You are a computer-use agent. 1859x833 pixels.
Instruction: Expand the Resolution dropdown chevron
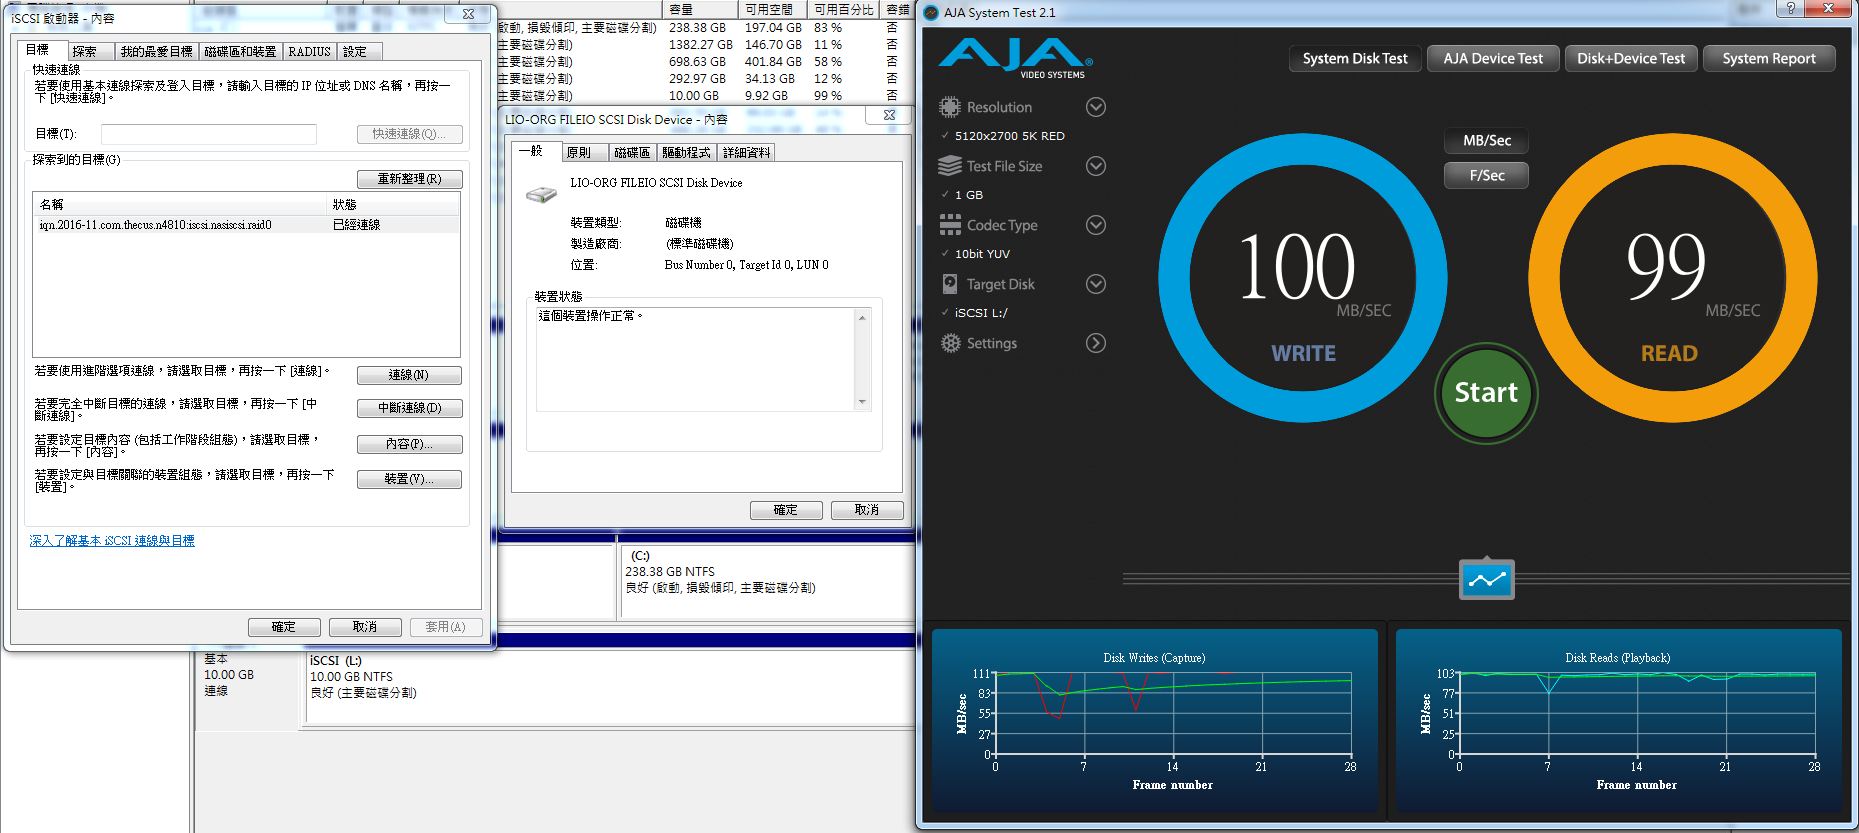(1095, 107)
